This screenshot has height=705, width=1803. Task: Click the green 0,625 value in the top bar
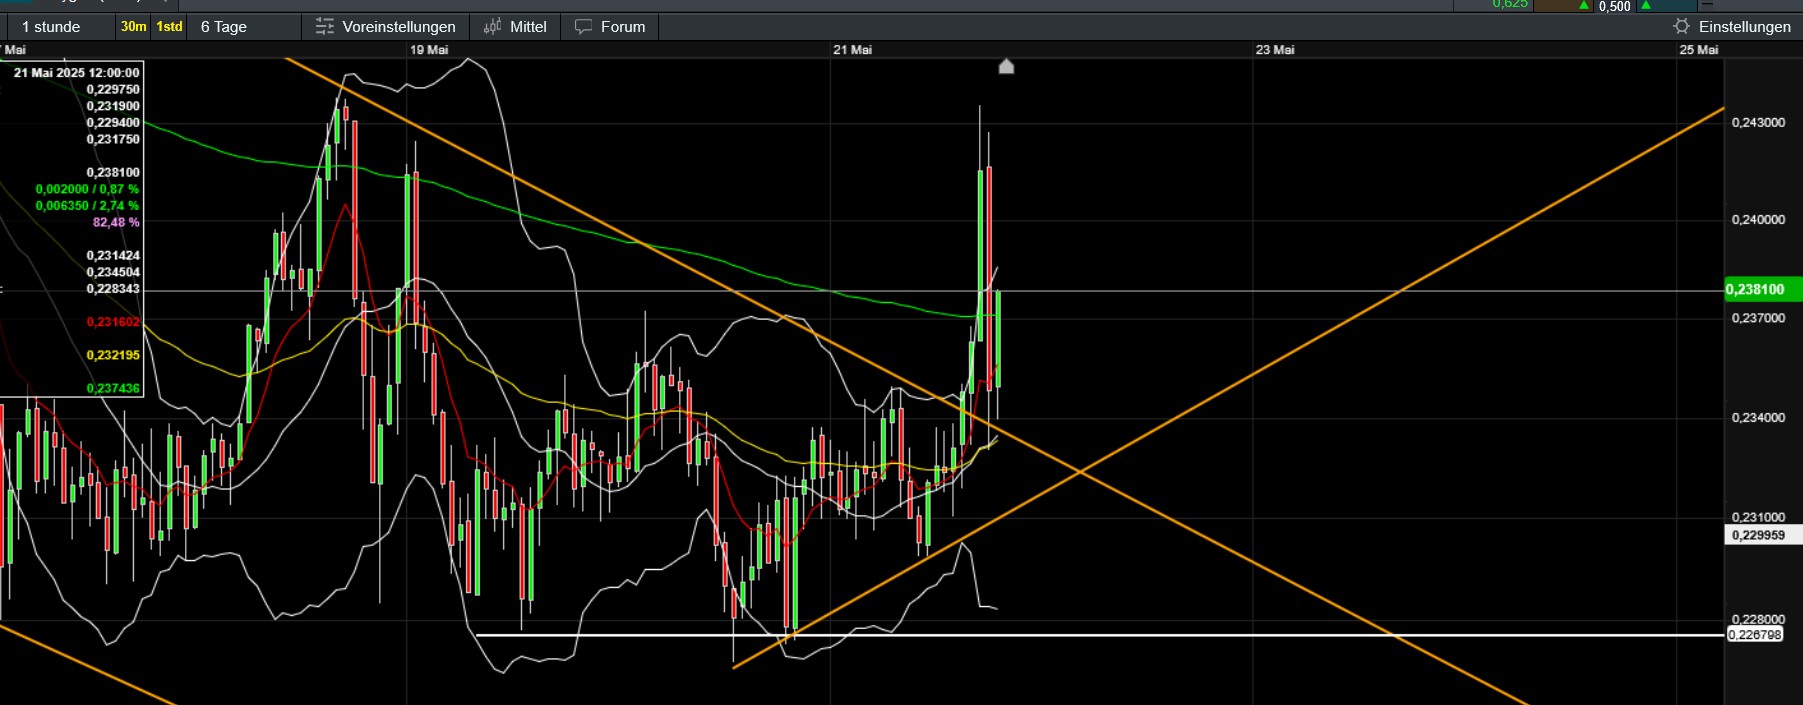[x=1510, y=5]
